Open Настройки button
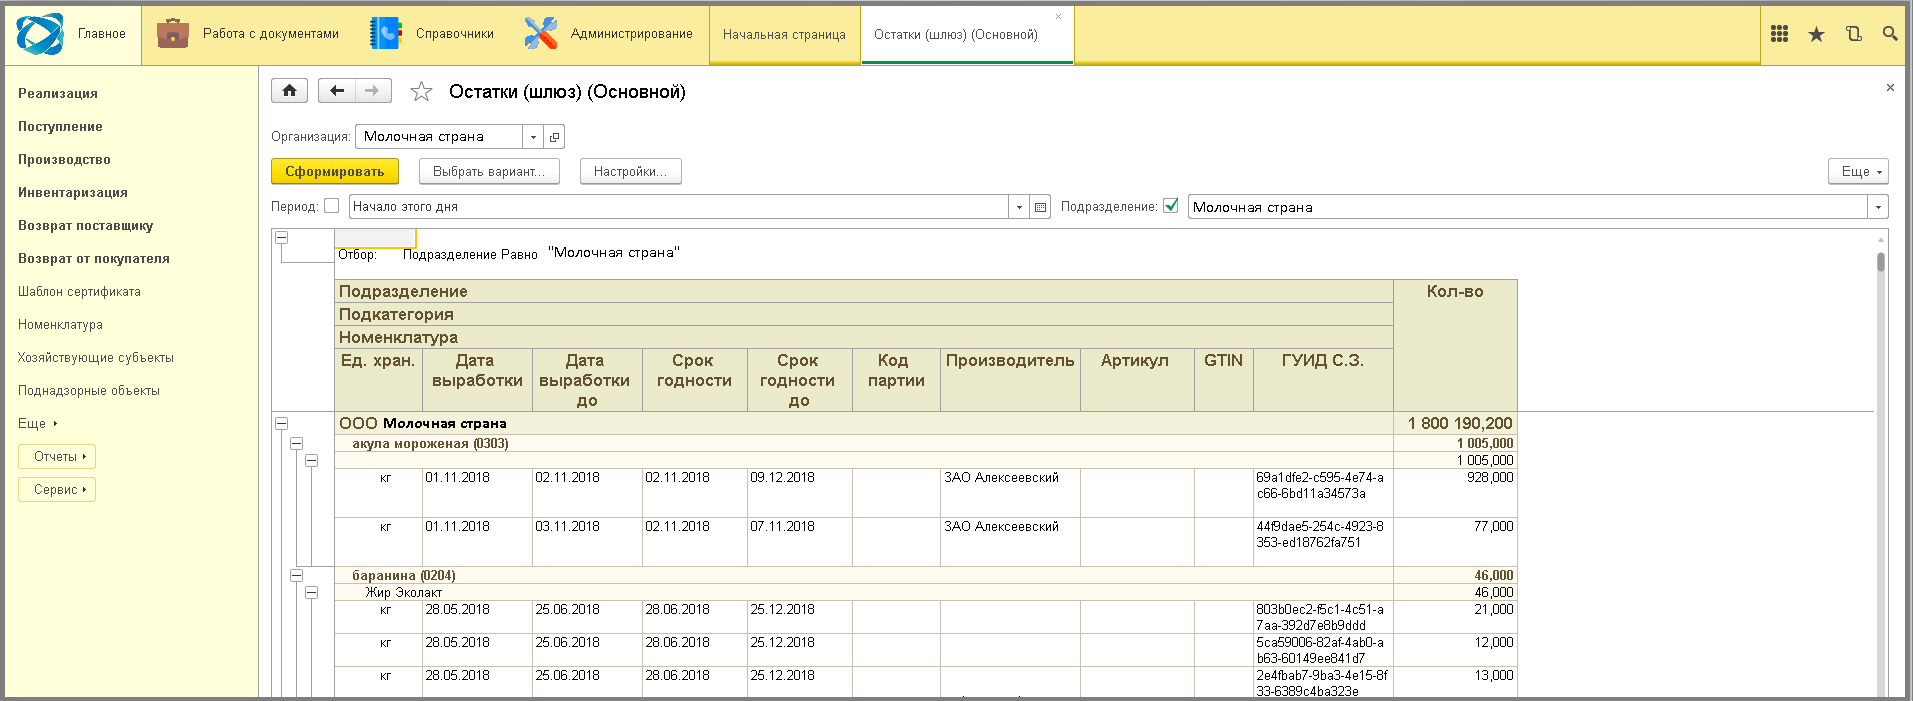The height and width of the screenshot is (701, 1913). click(630, 171)
